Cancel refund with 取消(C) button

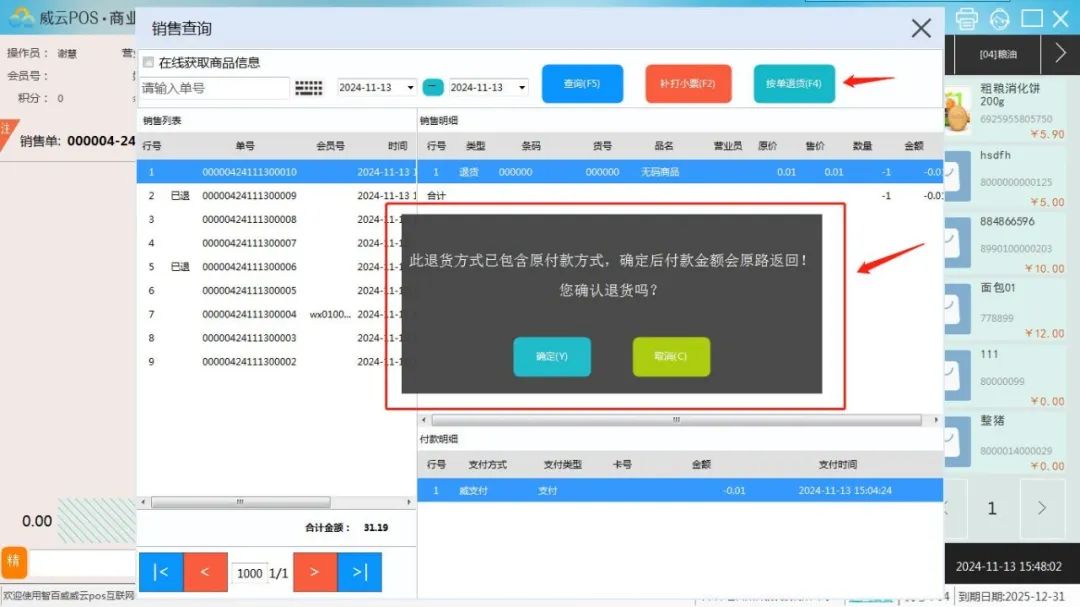671,357
